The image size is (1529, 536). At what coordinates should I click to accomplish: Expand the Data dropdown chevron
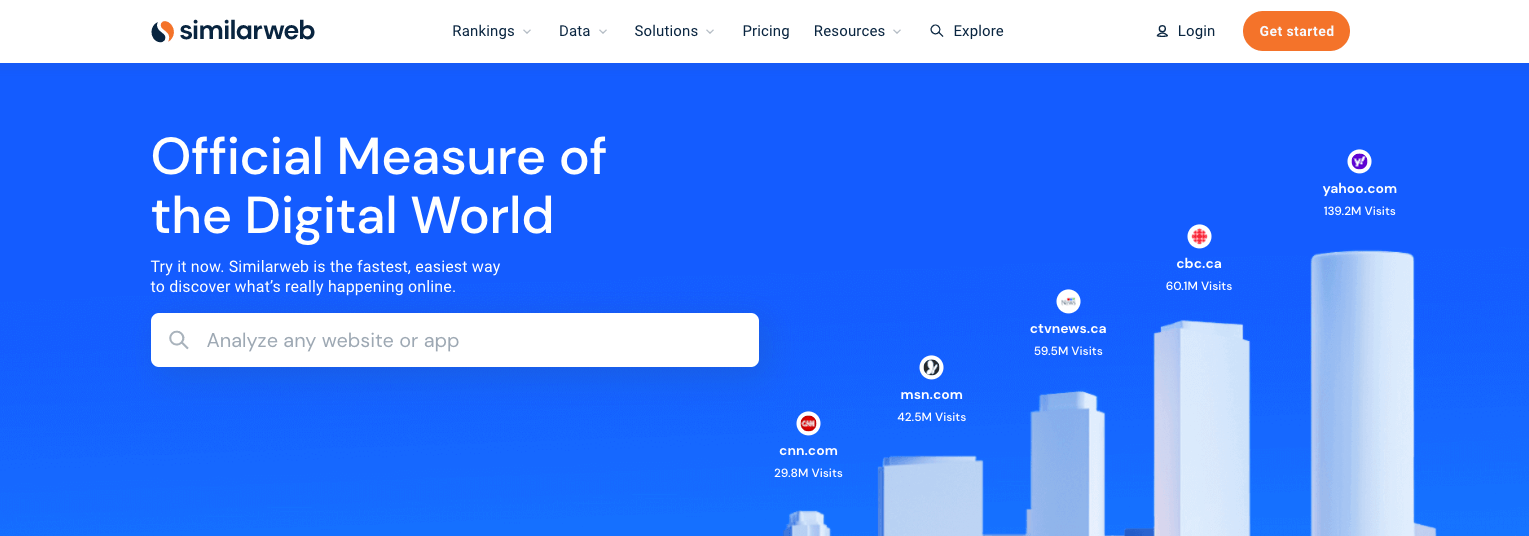coord(603,32)
